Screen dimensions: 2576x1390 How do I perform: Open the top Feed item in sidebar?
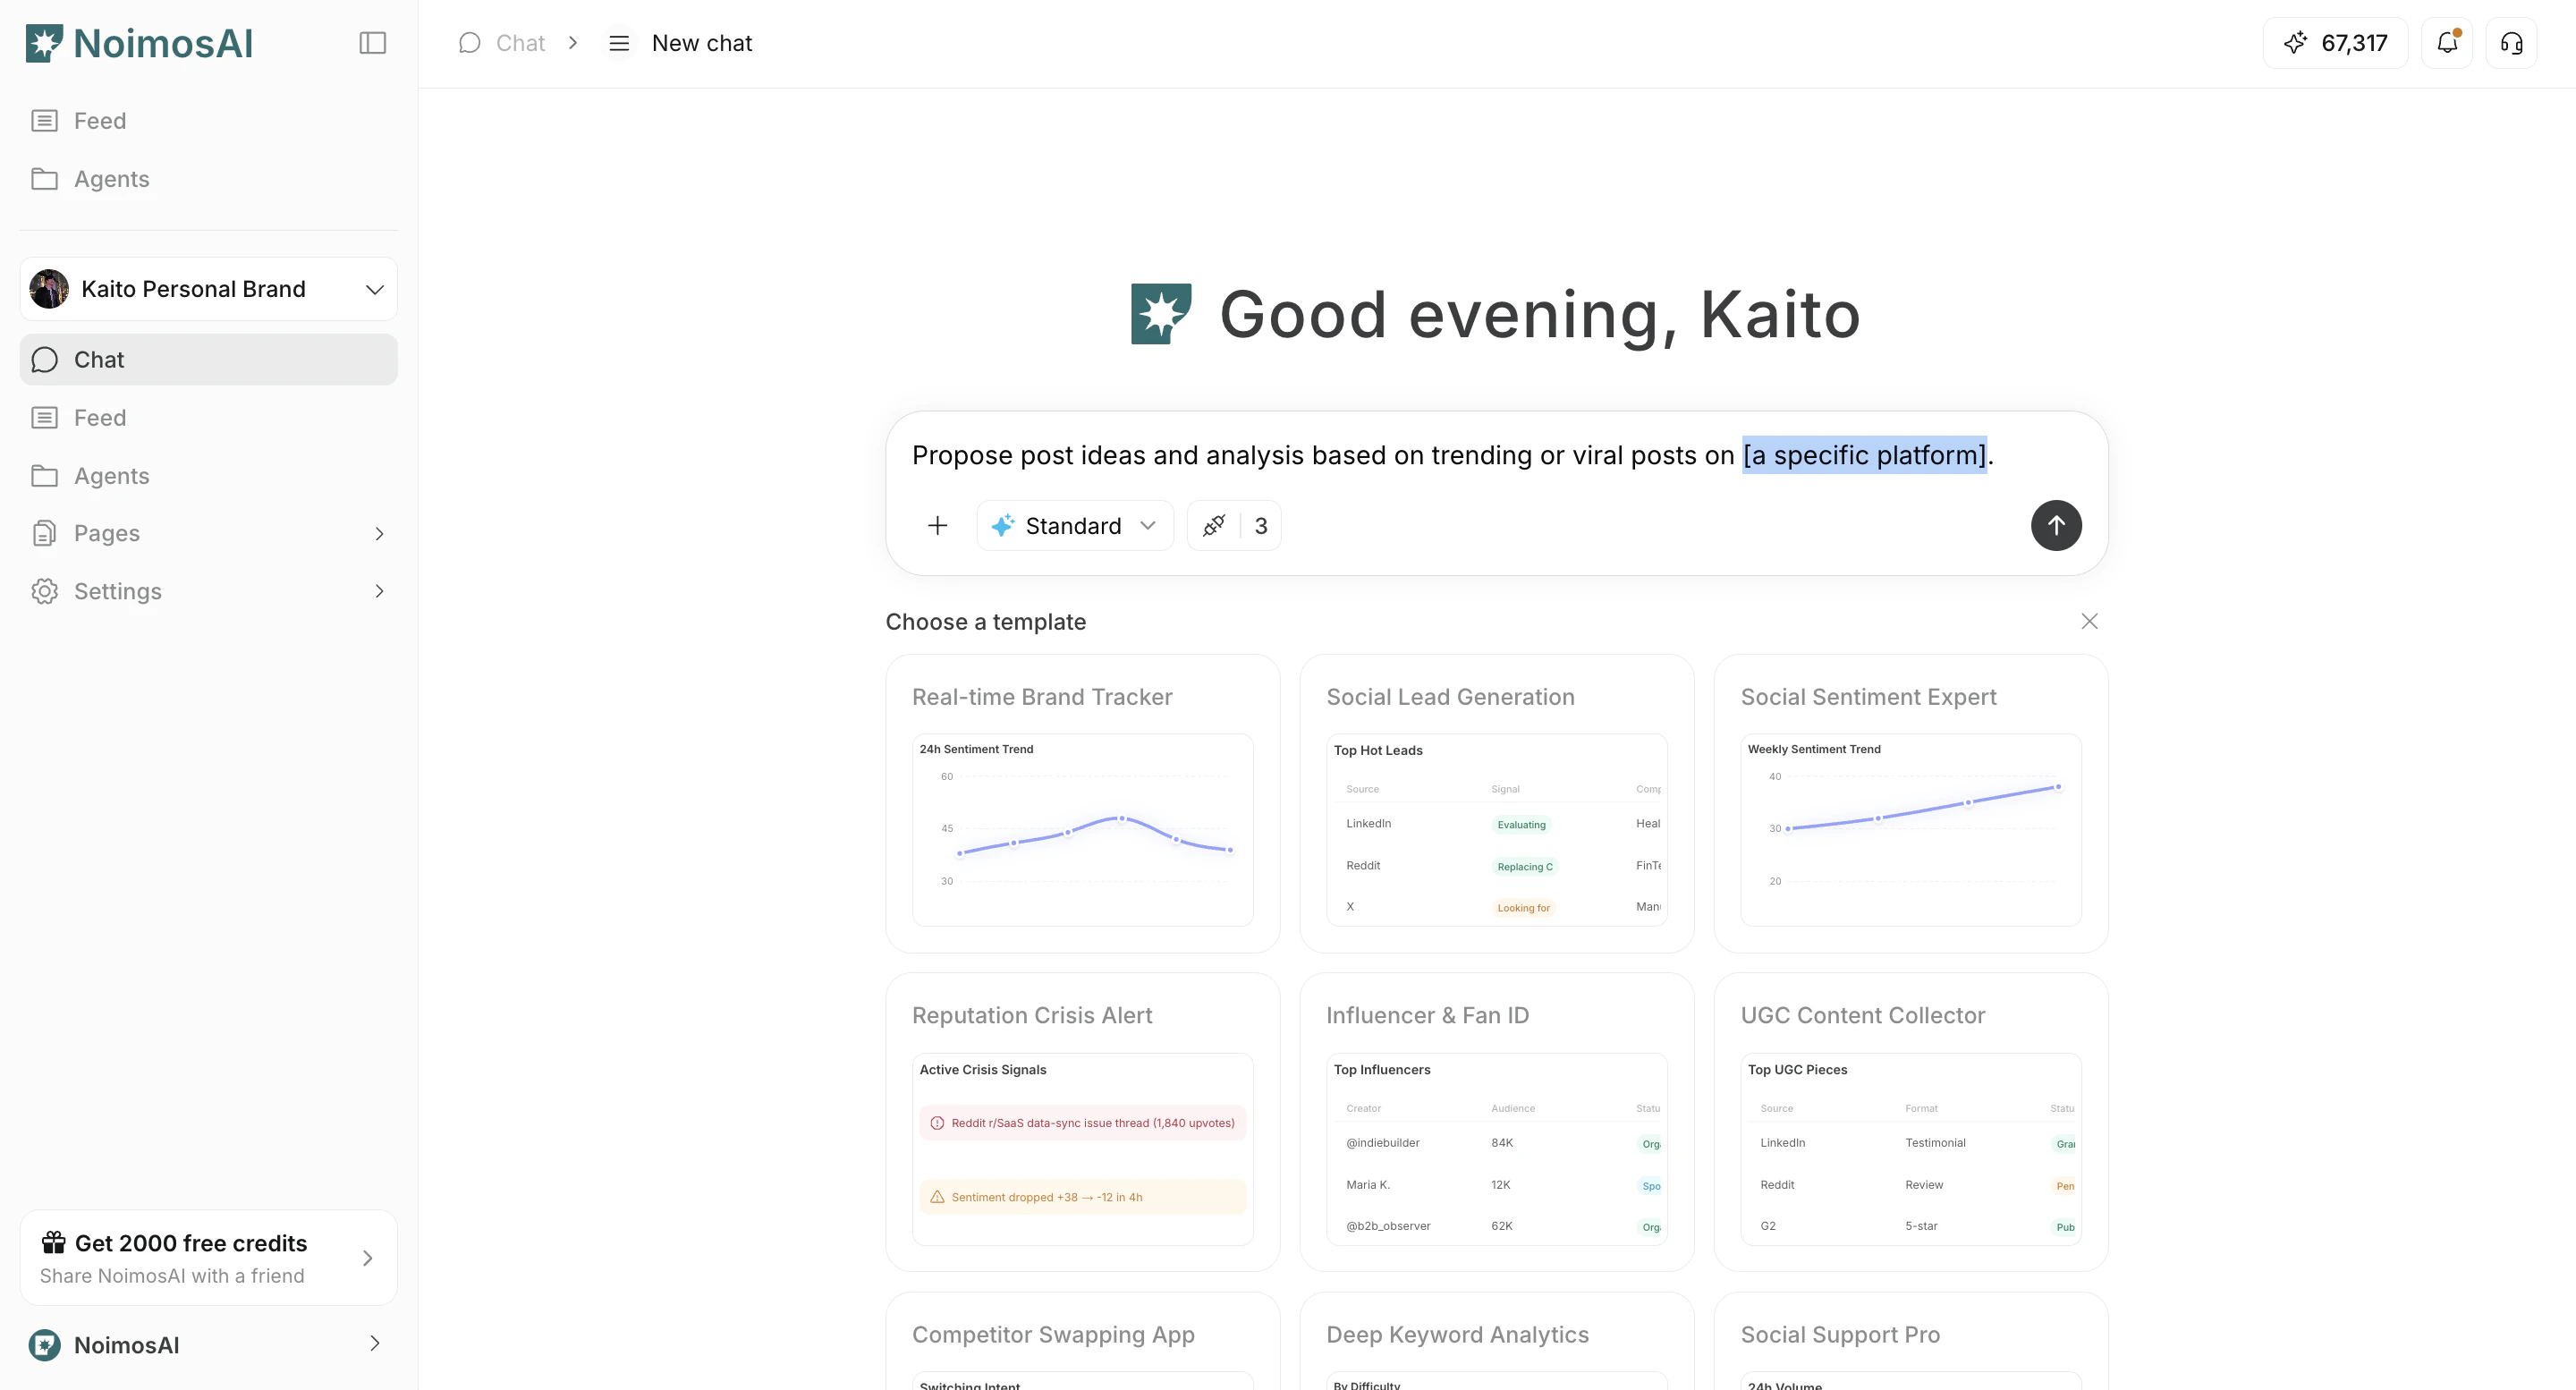208,121
